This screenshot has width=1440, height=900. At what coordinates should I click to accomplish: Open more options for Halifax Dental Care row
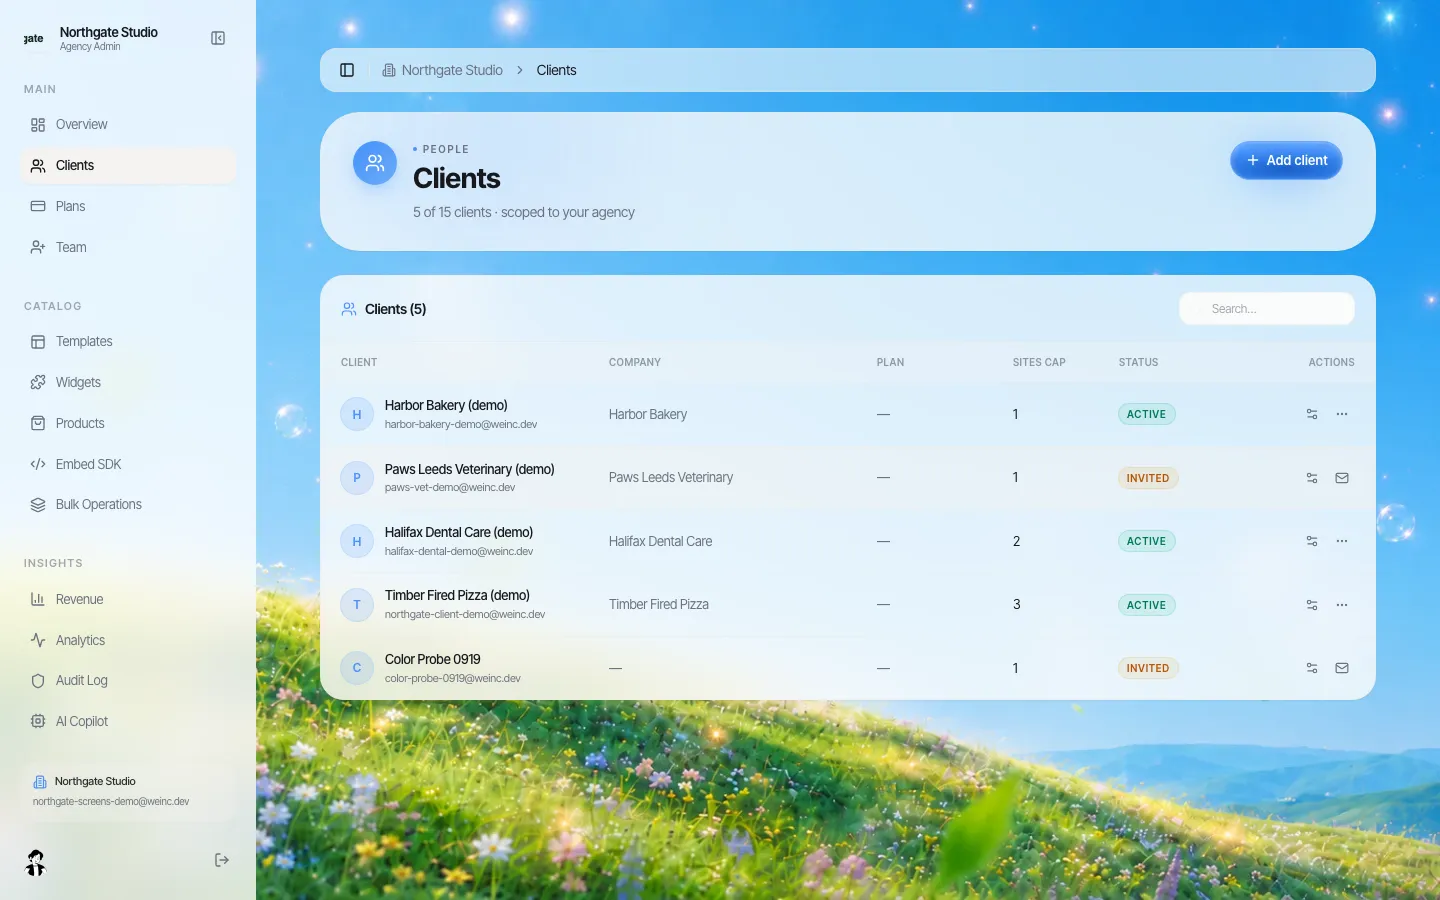pos(1342,541)
